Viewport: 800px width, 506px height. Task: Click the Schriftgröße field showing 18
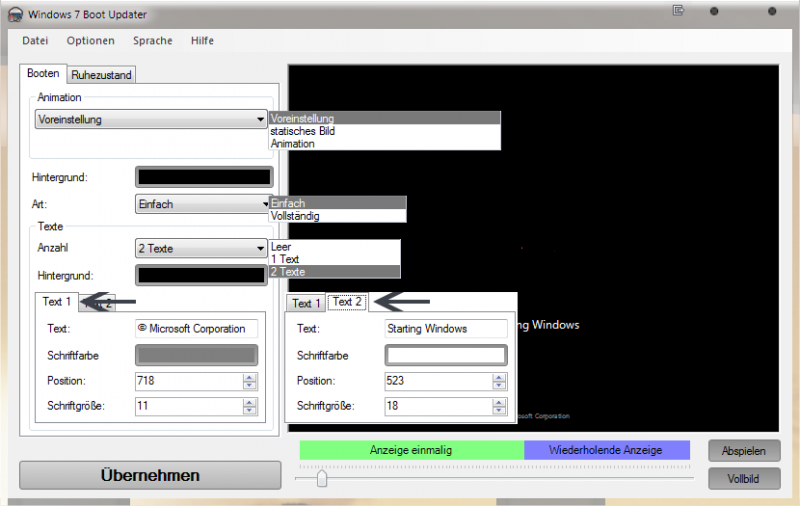point(438,406)
